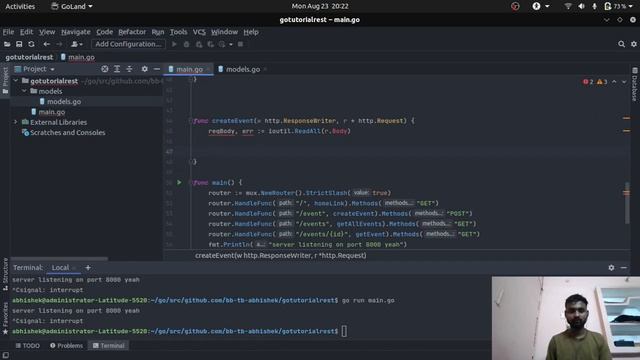The height and width of the screenshot is (360, 640).
Task: Click the errors count indicator
Action: (x=588, y=82)
